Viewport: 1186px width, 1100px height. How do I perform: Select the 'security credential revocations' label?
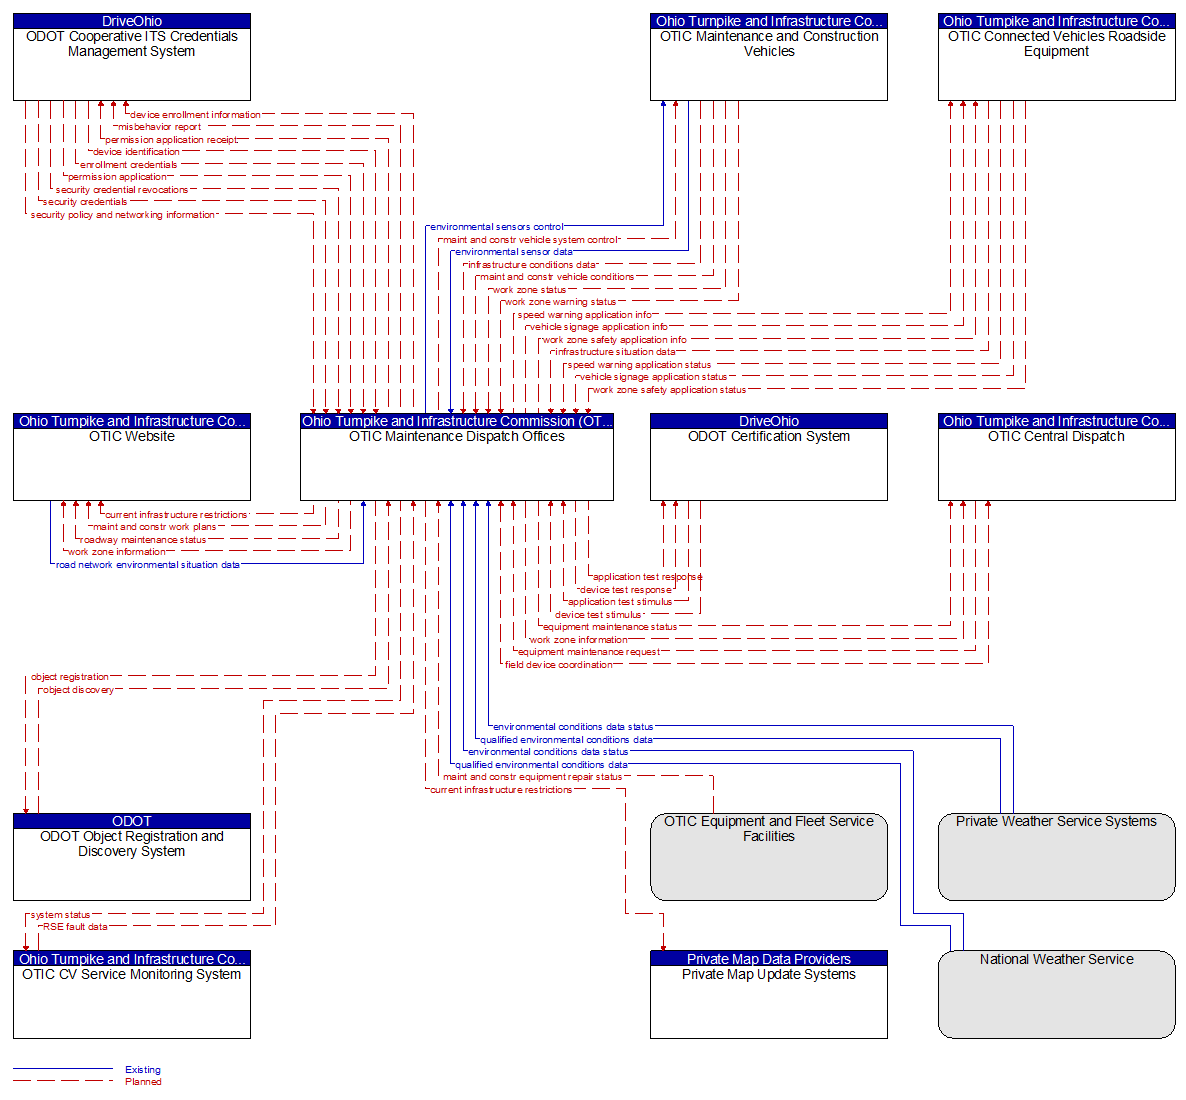tap(122, 190)
